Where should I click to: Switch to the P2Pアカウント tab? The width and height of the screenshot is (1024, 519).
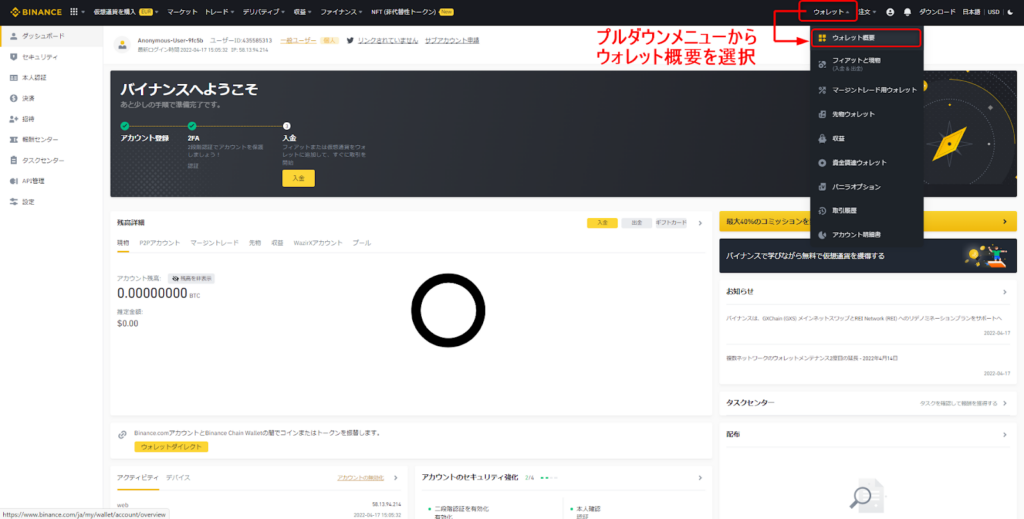coord(159,243)
